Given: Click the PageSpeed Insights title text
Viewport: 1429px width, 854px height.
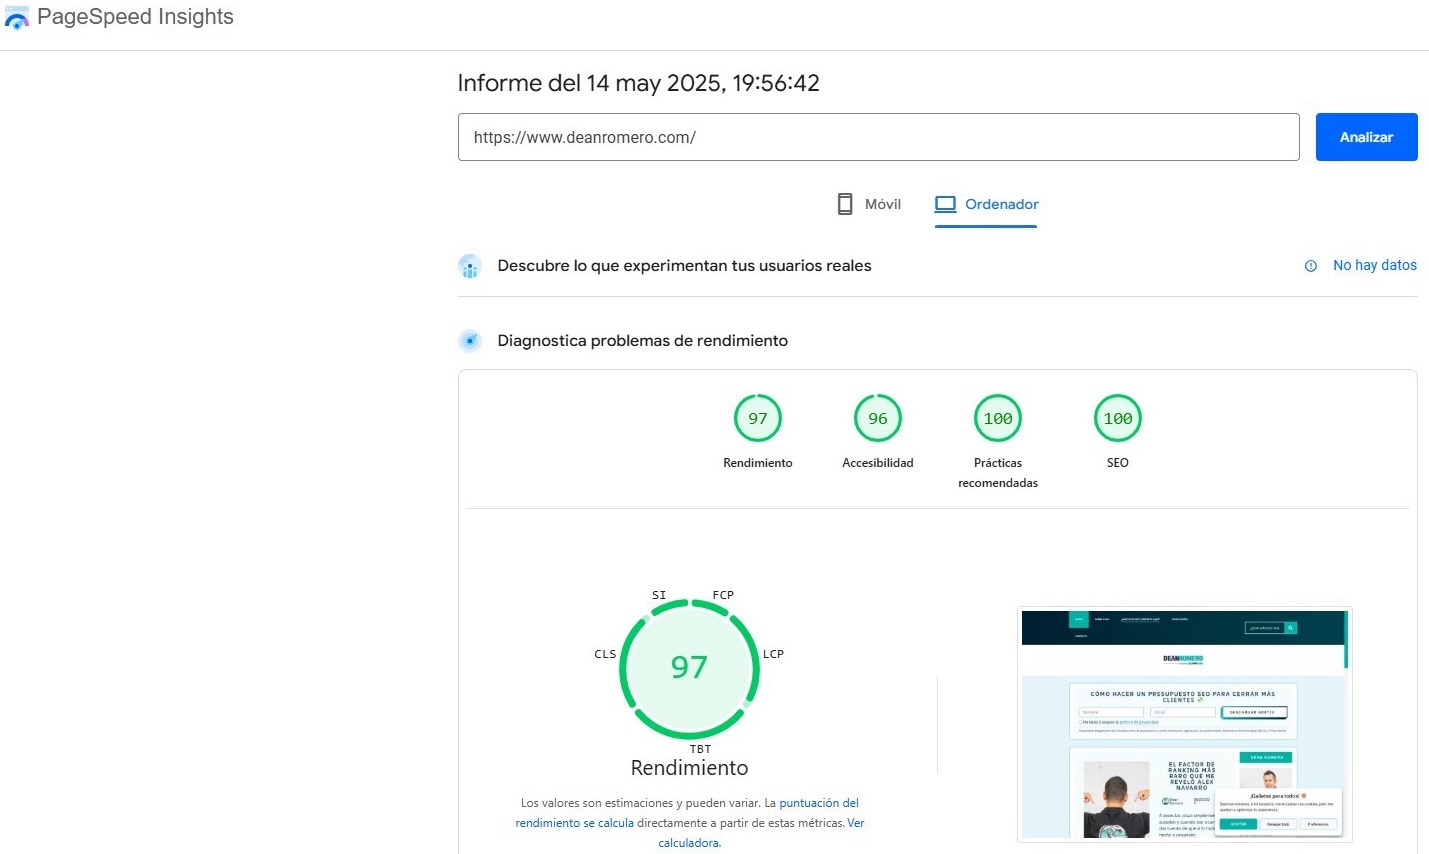Looking at the screenshot, I should click(x=135, y=17).
